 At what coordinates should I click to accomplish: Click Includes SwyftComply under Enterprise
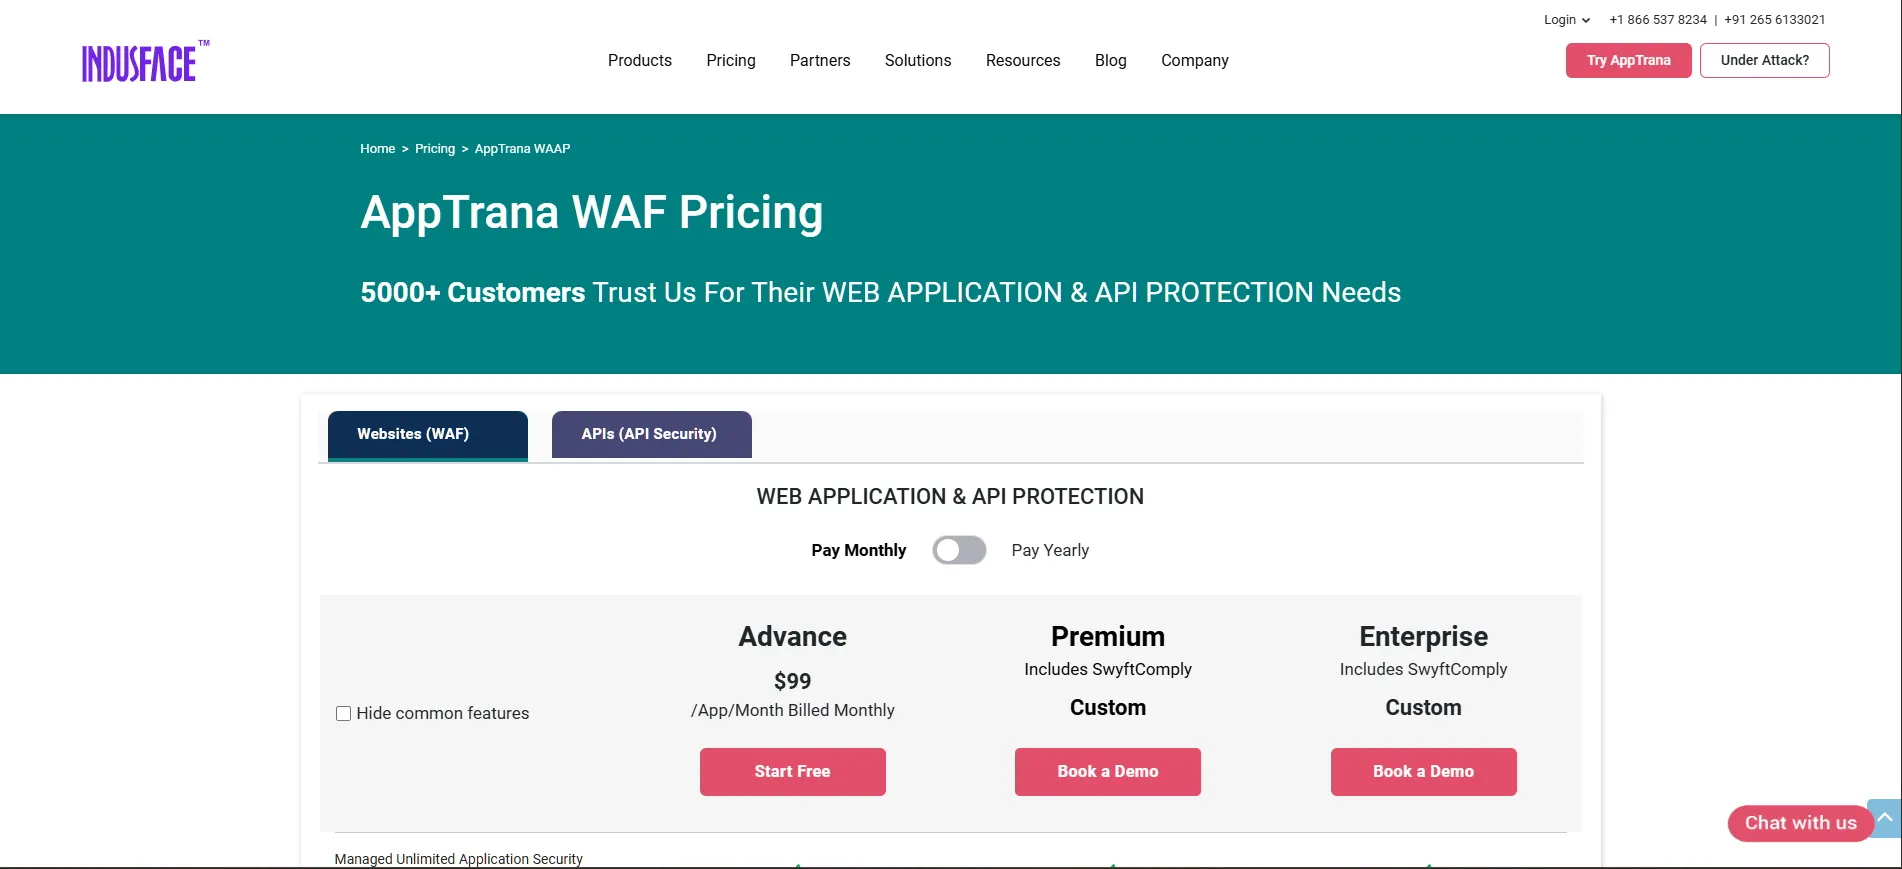(1424, 669)
